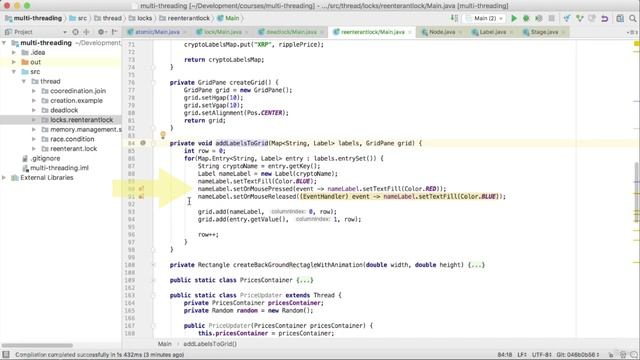Click addLabelsToGrid() in the bottom breadcrumb

pos(210,344)
